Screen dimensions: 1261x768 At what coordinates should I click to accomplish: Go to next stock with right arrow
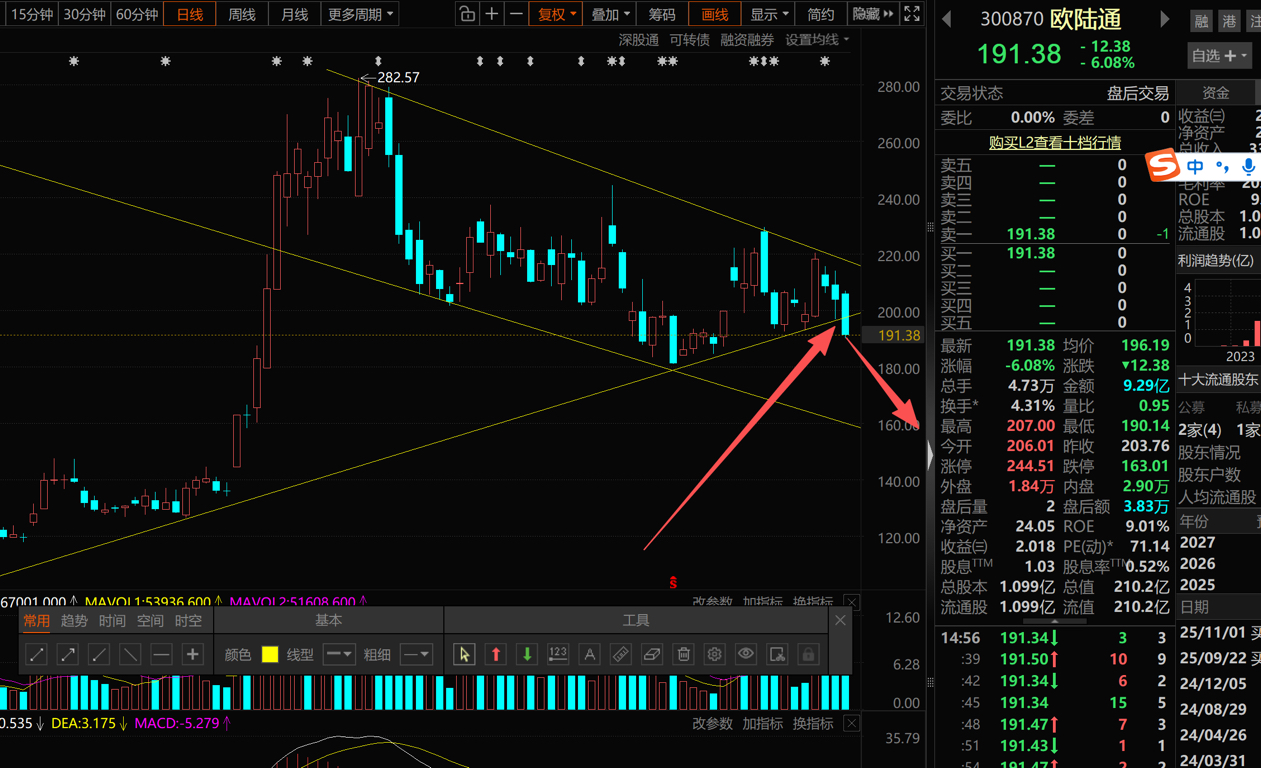pos(1164,19)
